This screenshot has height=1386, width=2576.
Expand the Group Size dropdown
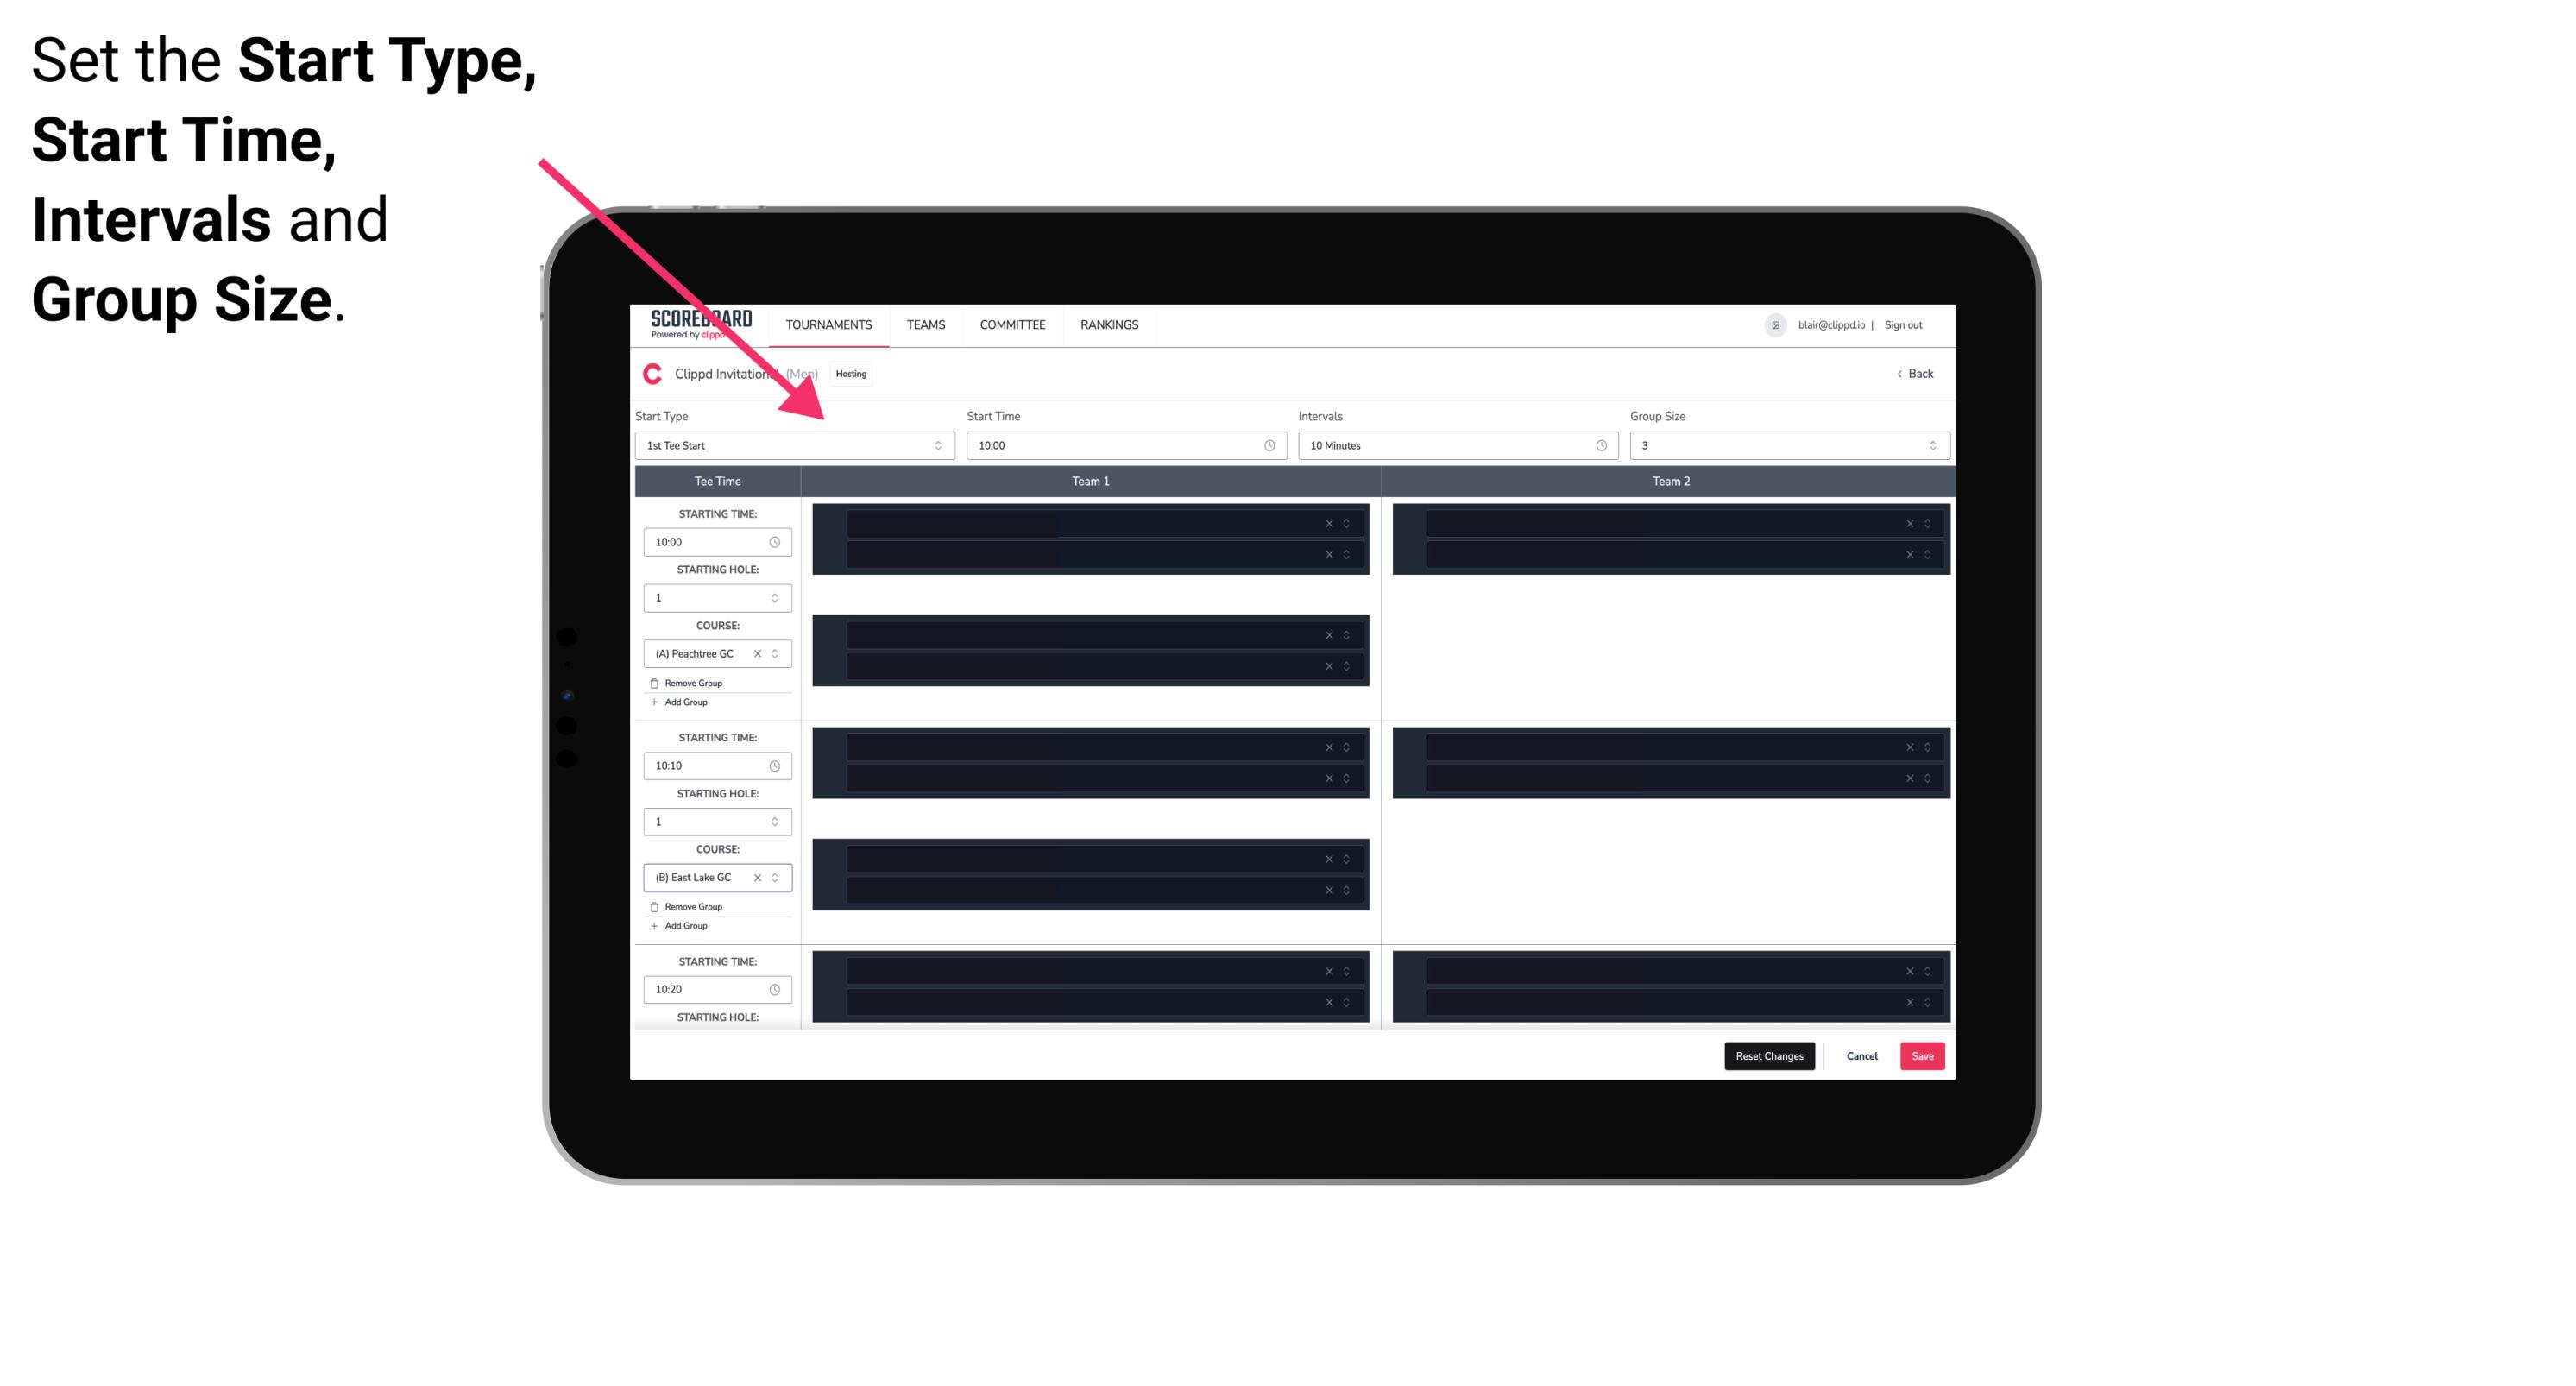click(x=1928, y=445)
